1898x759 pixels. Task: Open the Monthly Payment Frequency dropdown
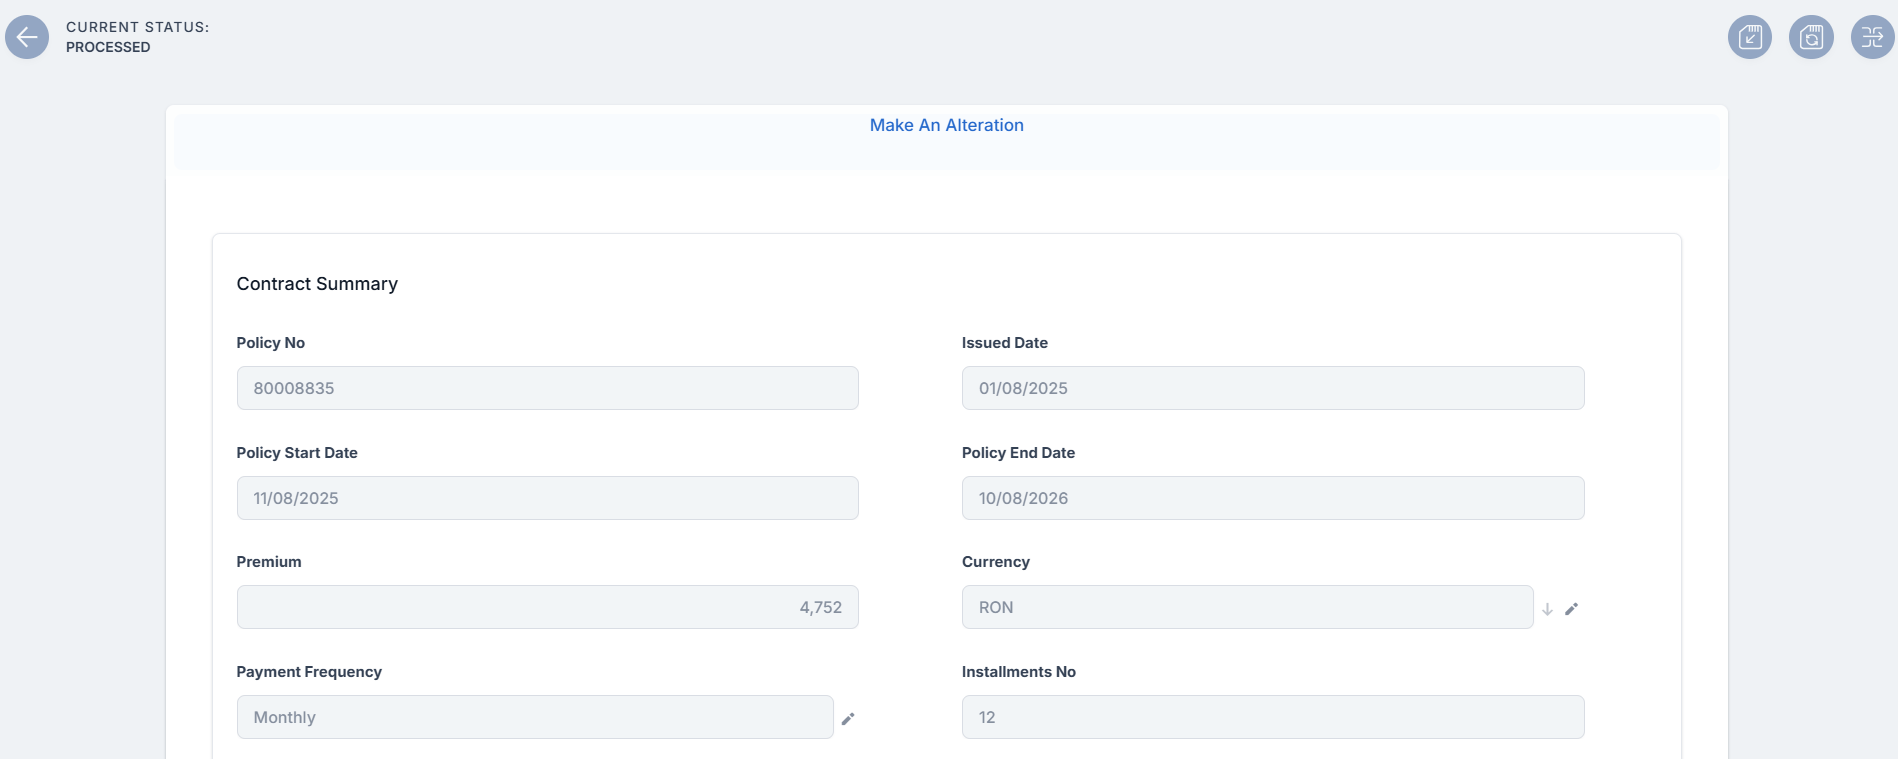click(534, 717)
